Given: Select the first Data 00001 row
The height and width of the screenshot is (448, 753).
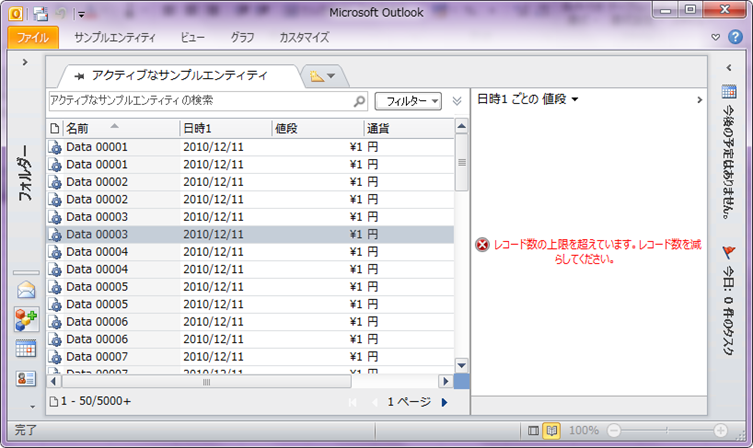Looking at the screenshot, I should click(x=250, y=147).
